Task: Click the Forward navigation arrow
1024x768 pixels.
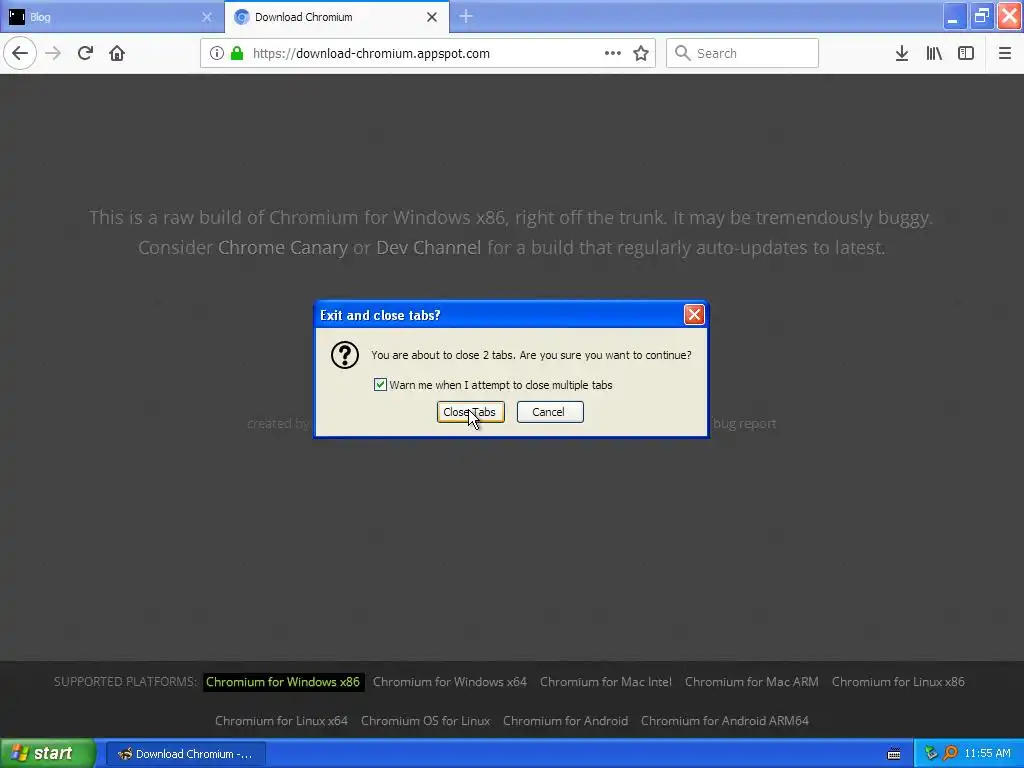Action: 53,53
